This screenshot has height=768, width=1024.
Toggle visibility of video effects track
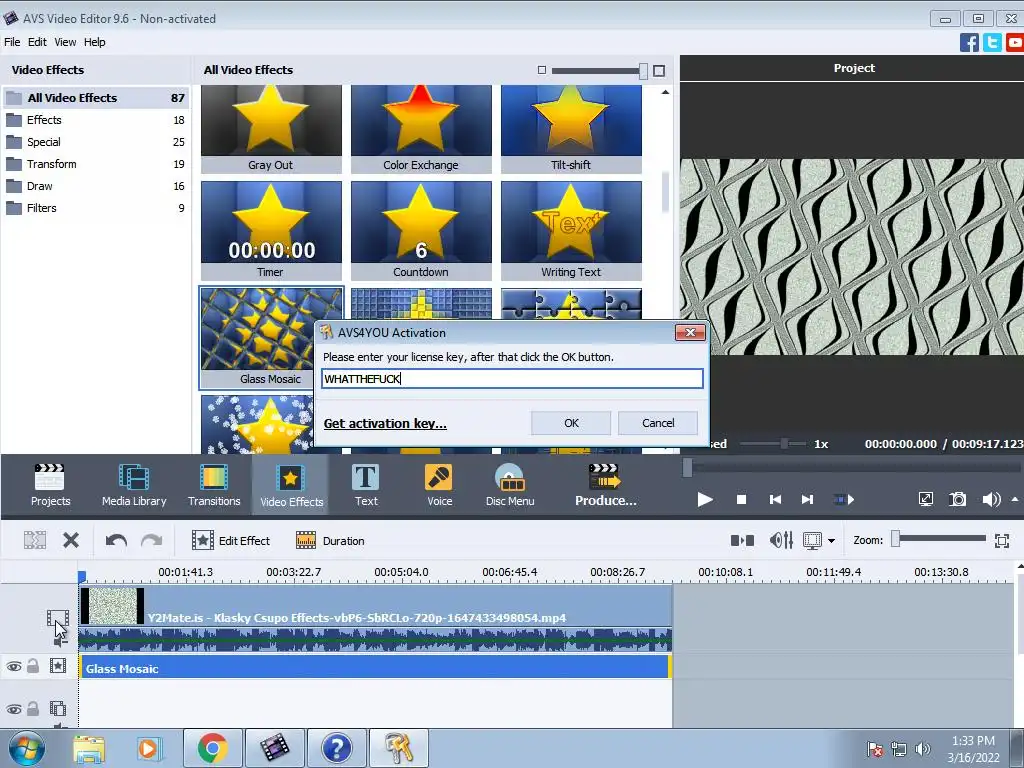[14, 666]
